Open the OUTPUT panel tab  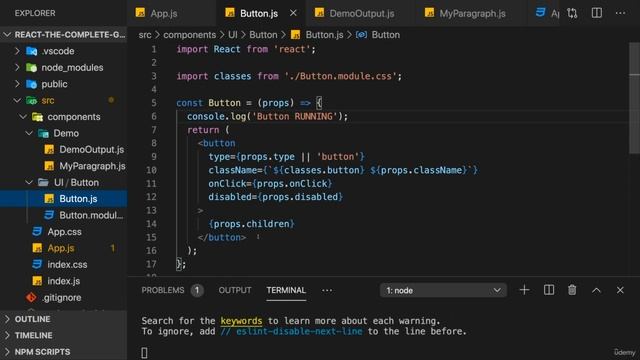pyautogui.click(x=235, y=290)
